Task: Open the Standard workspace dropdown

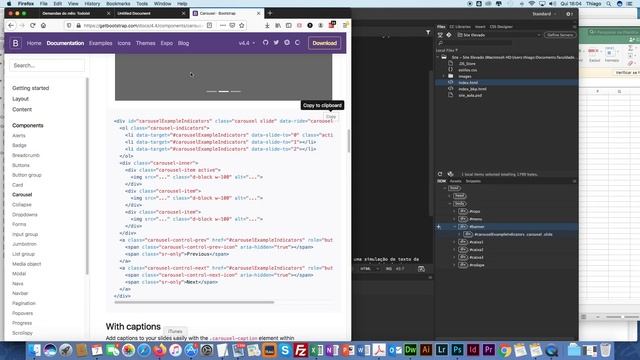Action: [544, 14]
